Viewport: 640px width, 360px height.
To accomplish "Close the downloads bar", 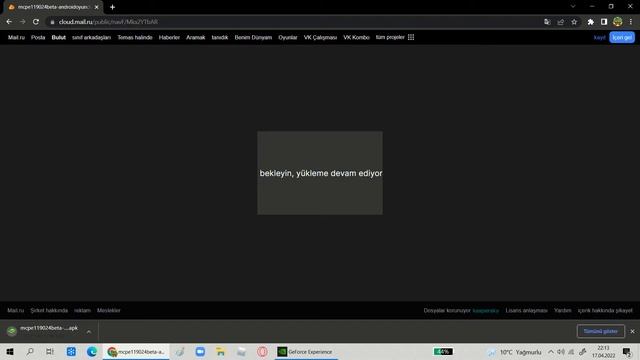I will click(632, 331).
